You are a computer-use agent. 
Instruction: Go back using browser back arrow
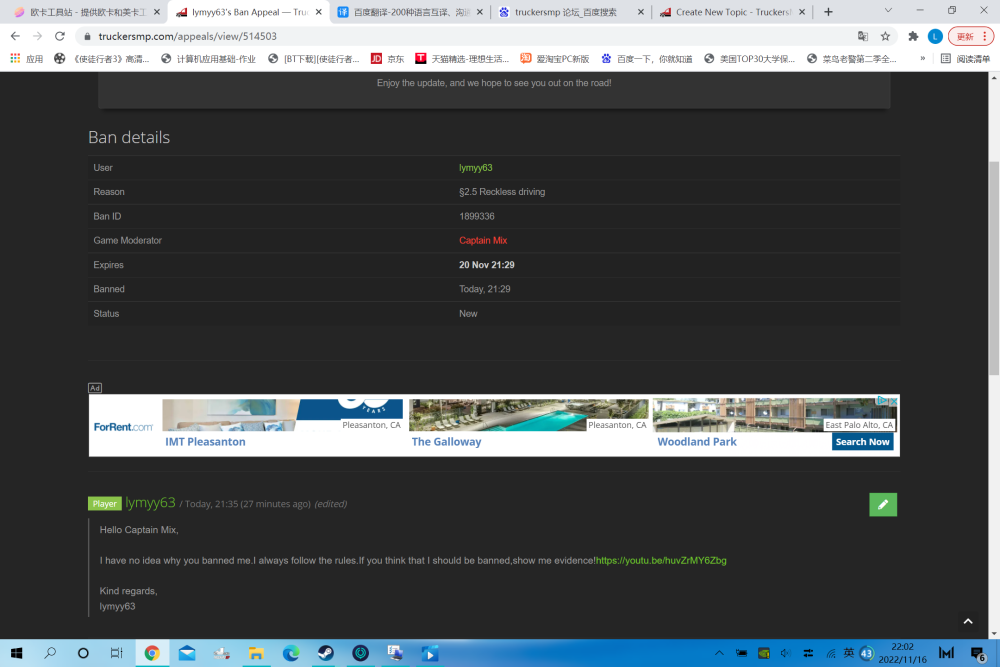[x=15, y=36]
